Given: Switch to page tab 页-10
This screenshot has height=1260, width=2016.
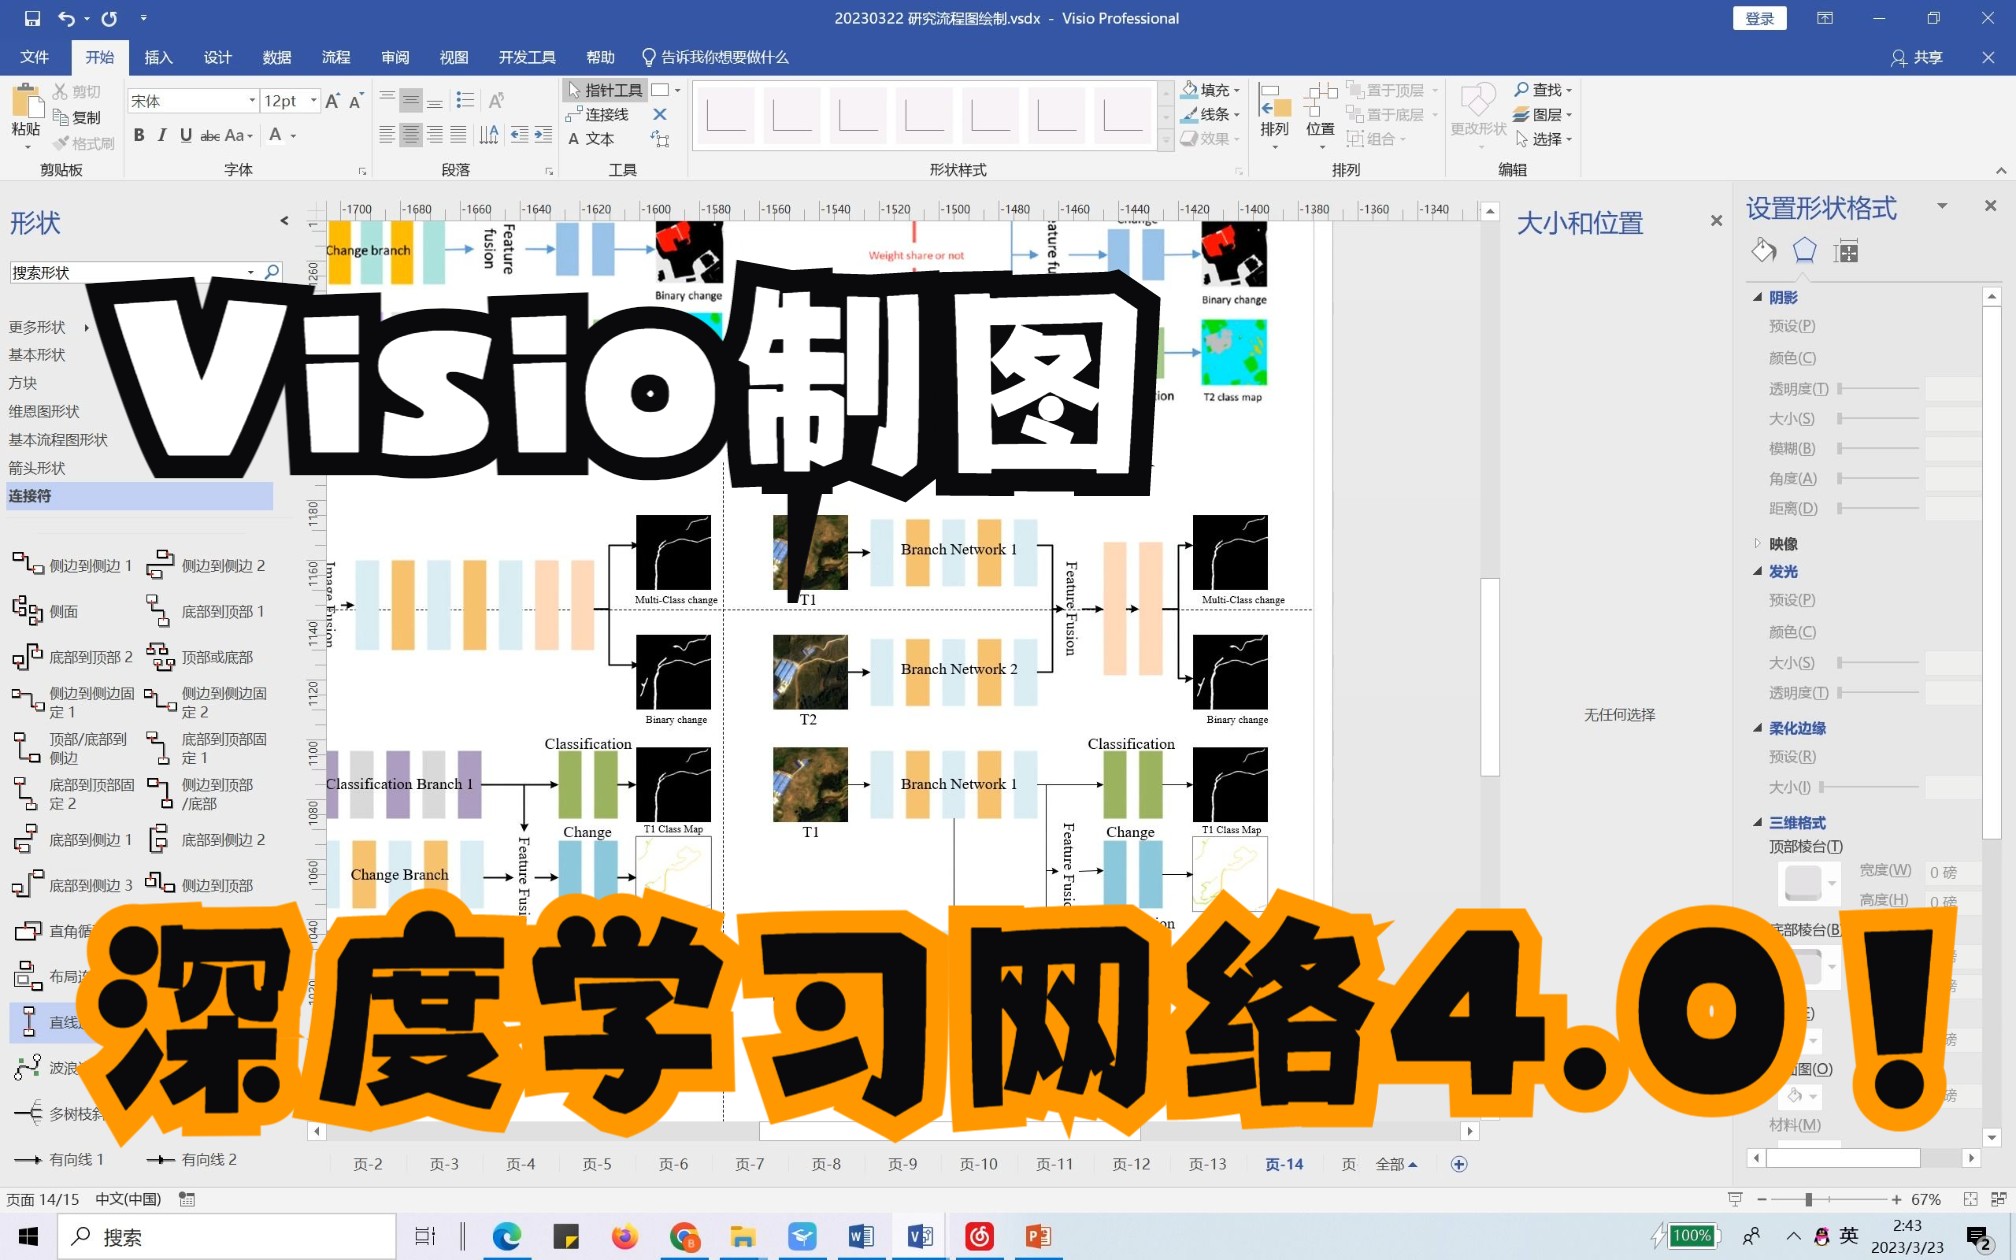Looking at the screenshot, I should coord(978,1164).
